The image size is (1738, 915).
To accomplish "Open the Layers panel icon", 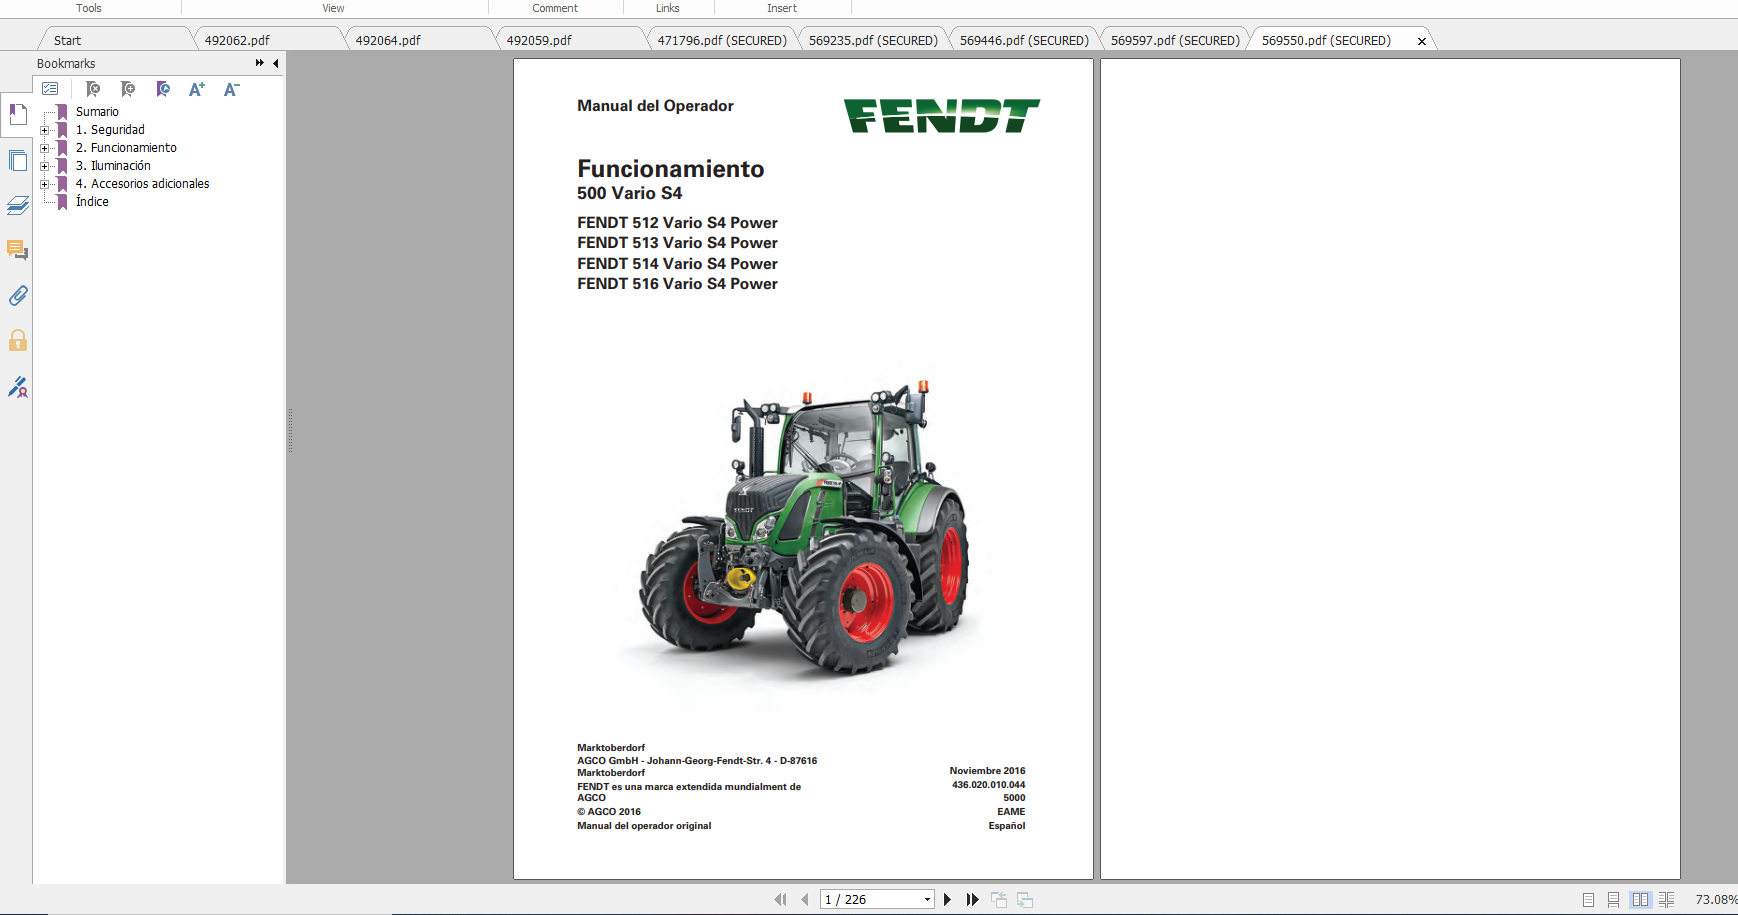I will 17,206.
